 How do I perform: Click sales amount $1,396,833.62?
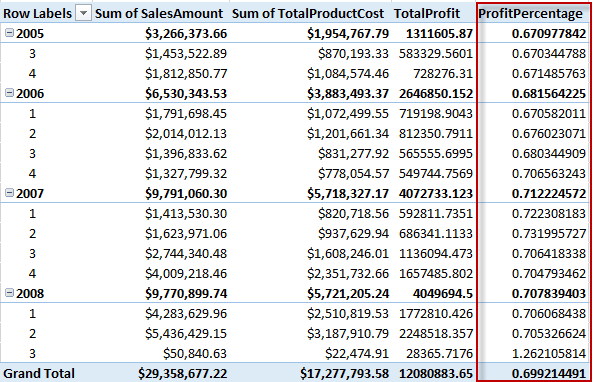click(x=186, y=153)
